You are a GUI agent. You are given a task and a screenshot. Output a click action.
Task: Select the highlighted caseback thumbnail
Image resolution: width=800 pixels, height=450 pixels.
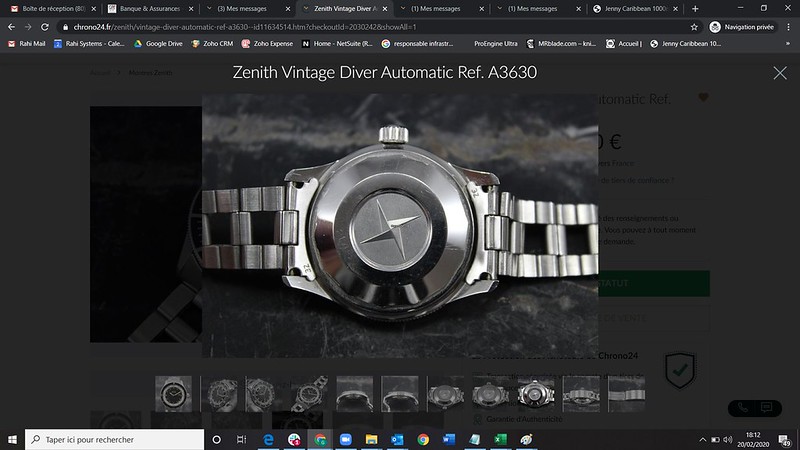(x=536, y=394)
